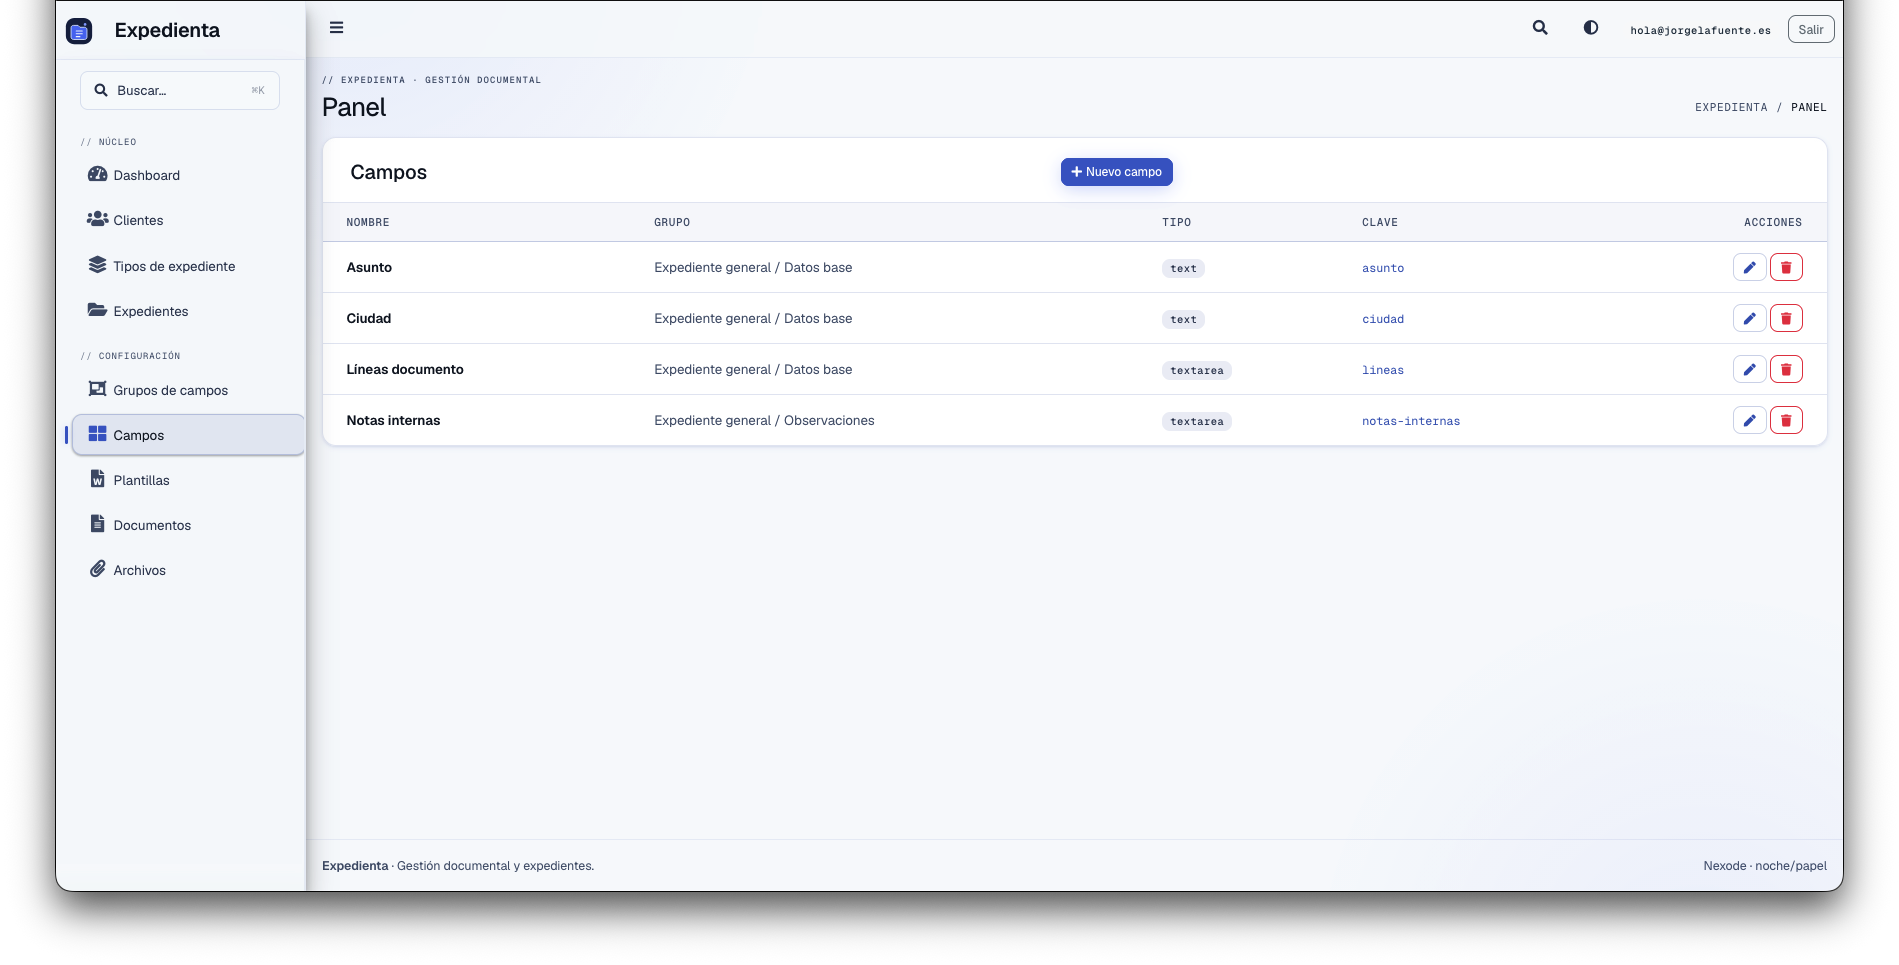Toggle the sidebar hamburger menu

pyautogui.click(x=337, y=28)
